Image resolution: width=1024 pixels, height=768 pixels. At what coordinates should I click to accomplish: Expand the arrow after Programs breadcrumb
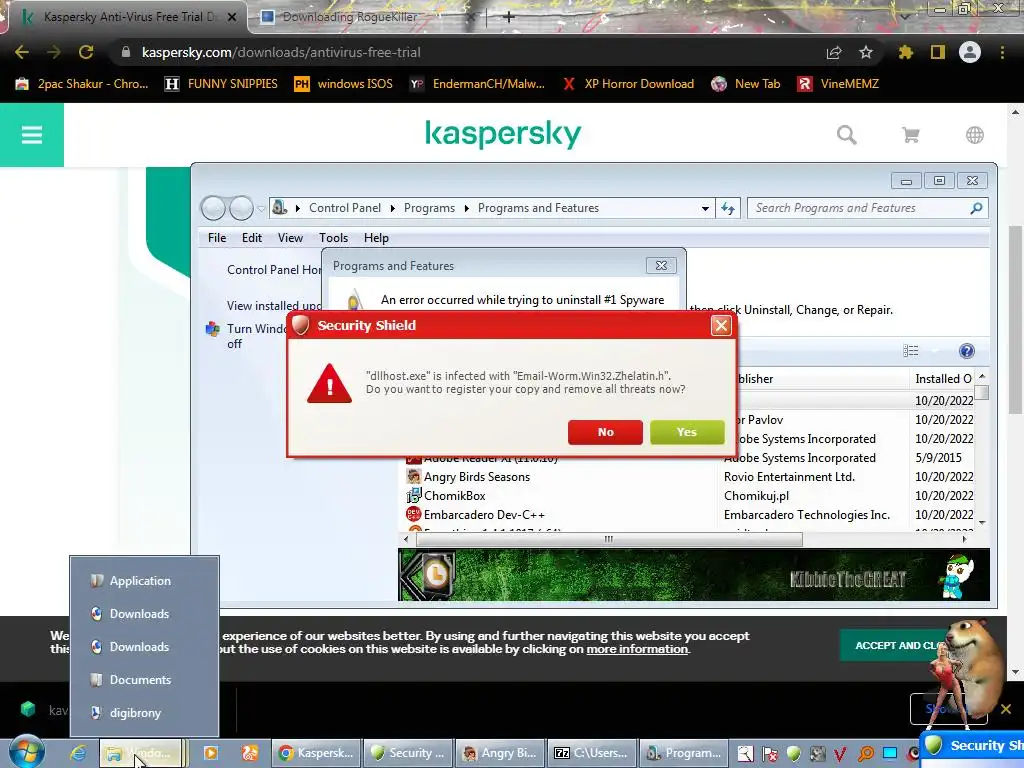[x=466, y=208]
